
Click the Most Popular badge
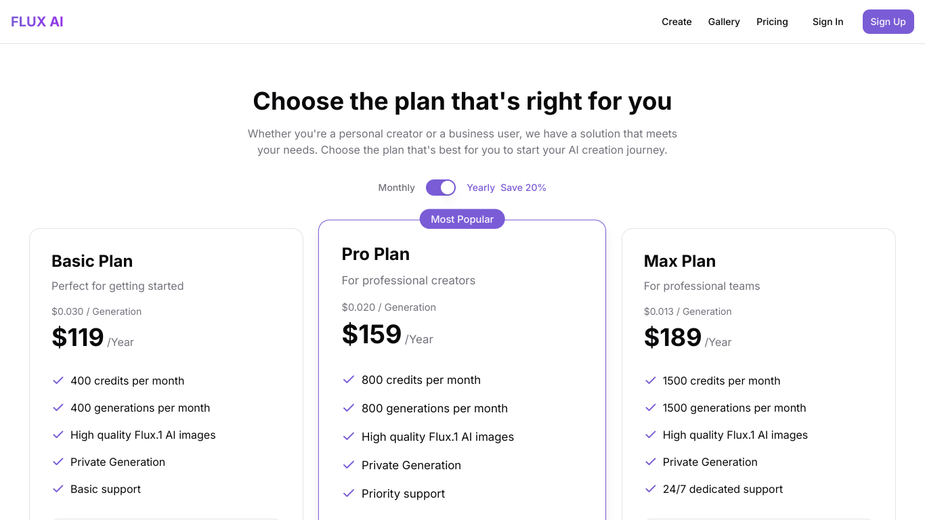pos(462,219)
